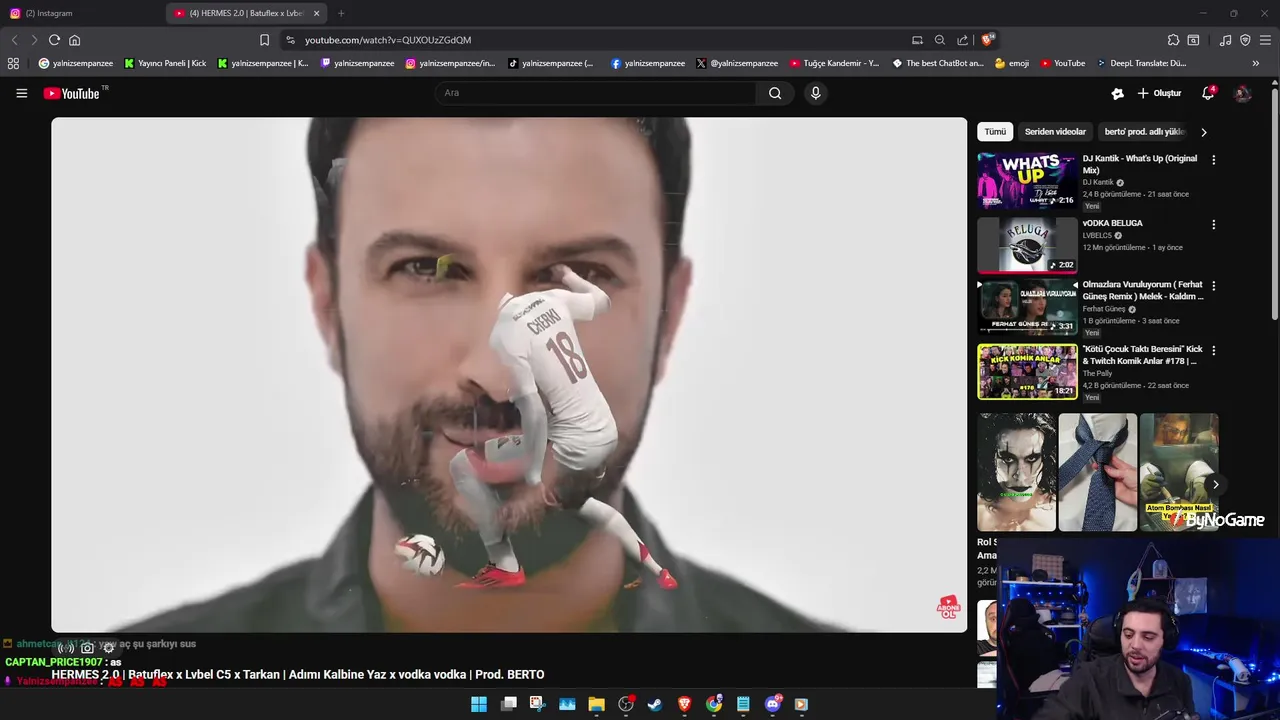Viewport: 1280px width, 720px height.
Task: Open the 'LVBELC5' channel name
Action: tap(1097, 236)
